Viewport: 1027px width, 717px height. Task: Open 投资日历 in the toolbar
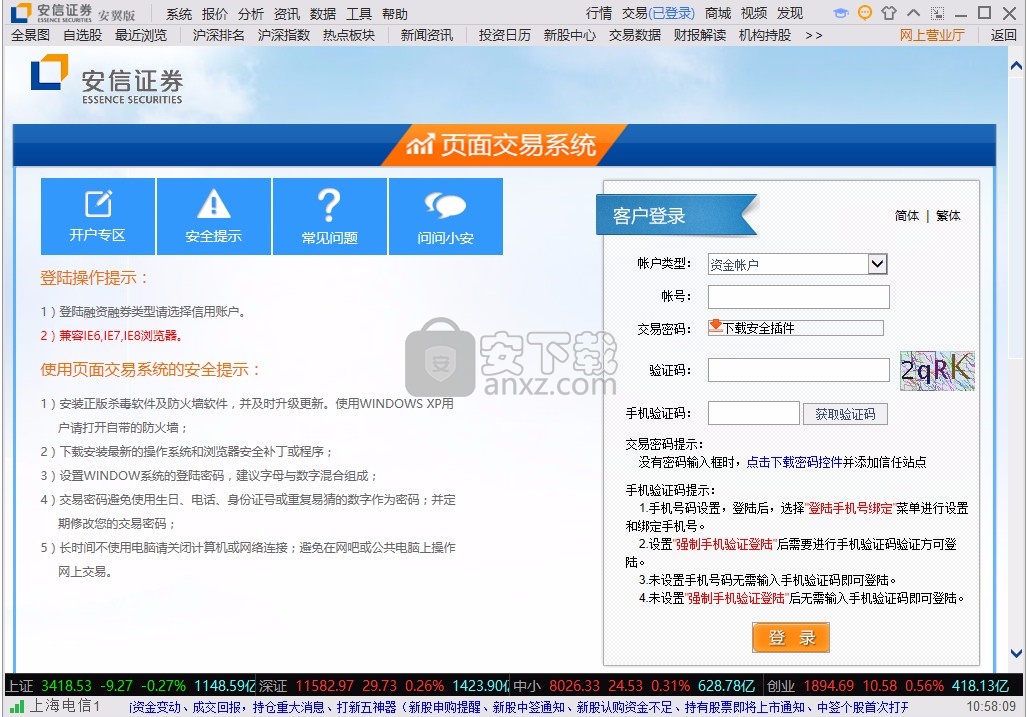coord(504,35)
